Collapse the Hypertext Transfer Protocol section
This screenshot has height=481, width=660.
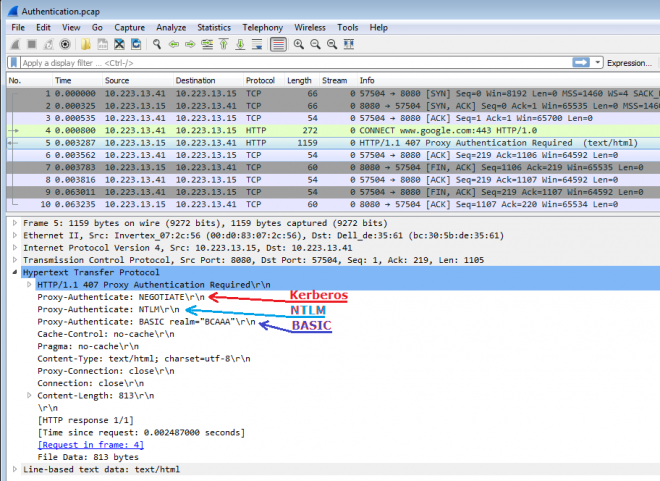pyautogui.click(x=12, y=271)
